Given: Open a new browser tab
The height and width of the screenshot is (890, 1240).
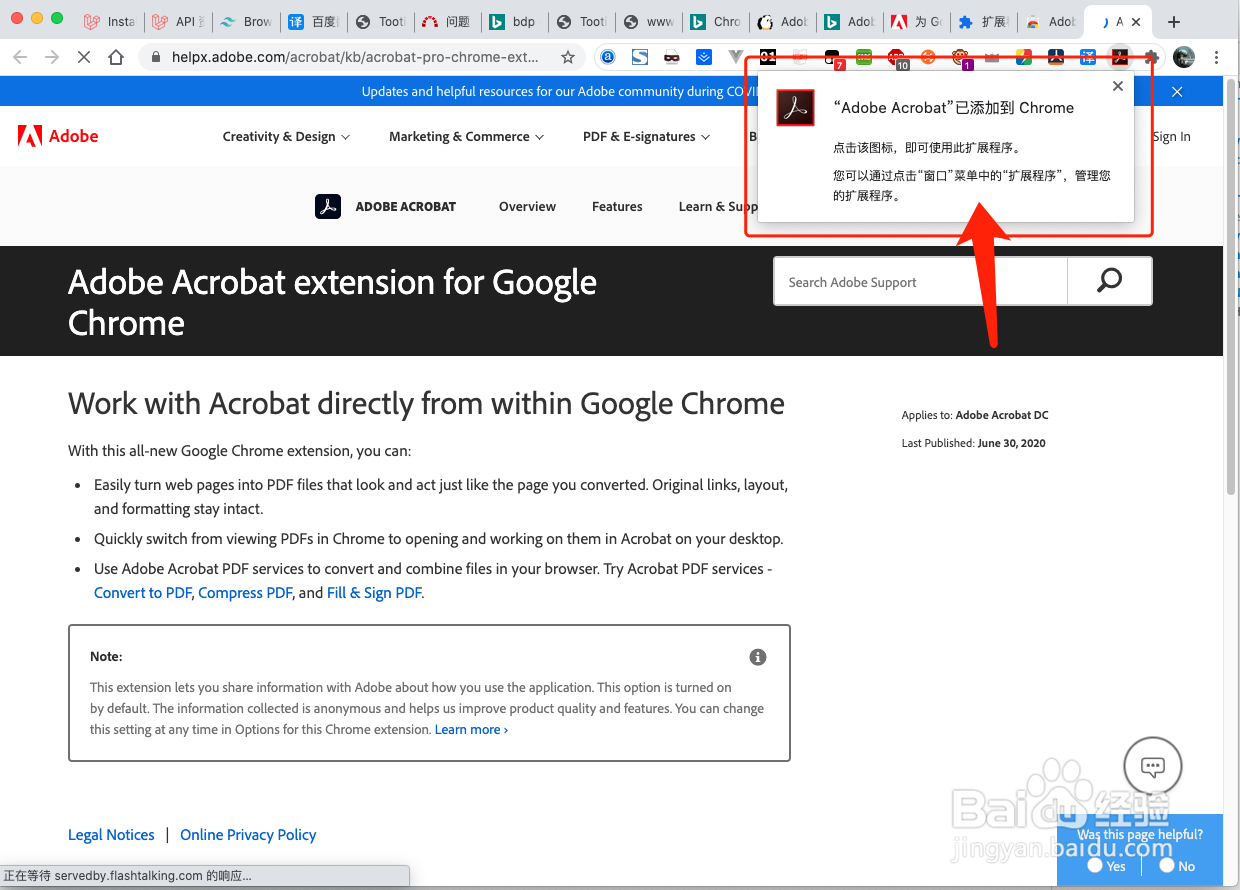Looking at the screenshot, I should [1174, 21].
